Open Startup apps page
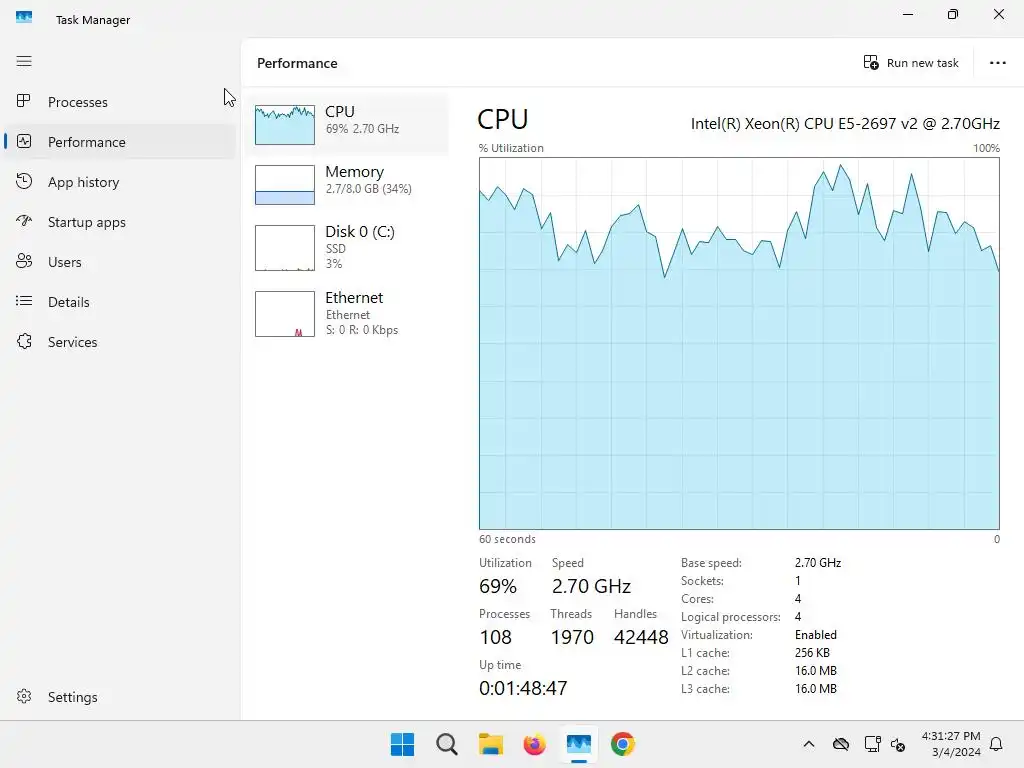Viewport: 1024px width, 768px height. point(87,222)
